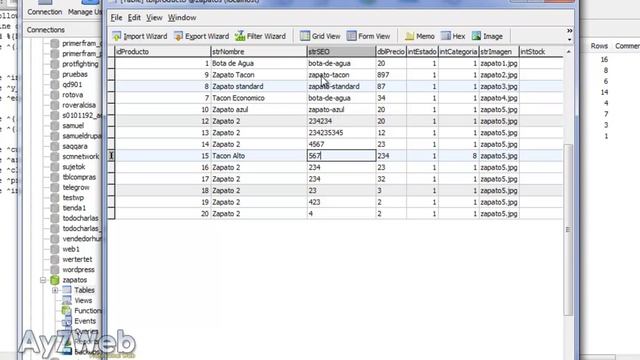Click the 234235345 SEO cell
This screenshot has width=640, height=360.
click(341, 133)
